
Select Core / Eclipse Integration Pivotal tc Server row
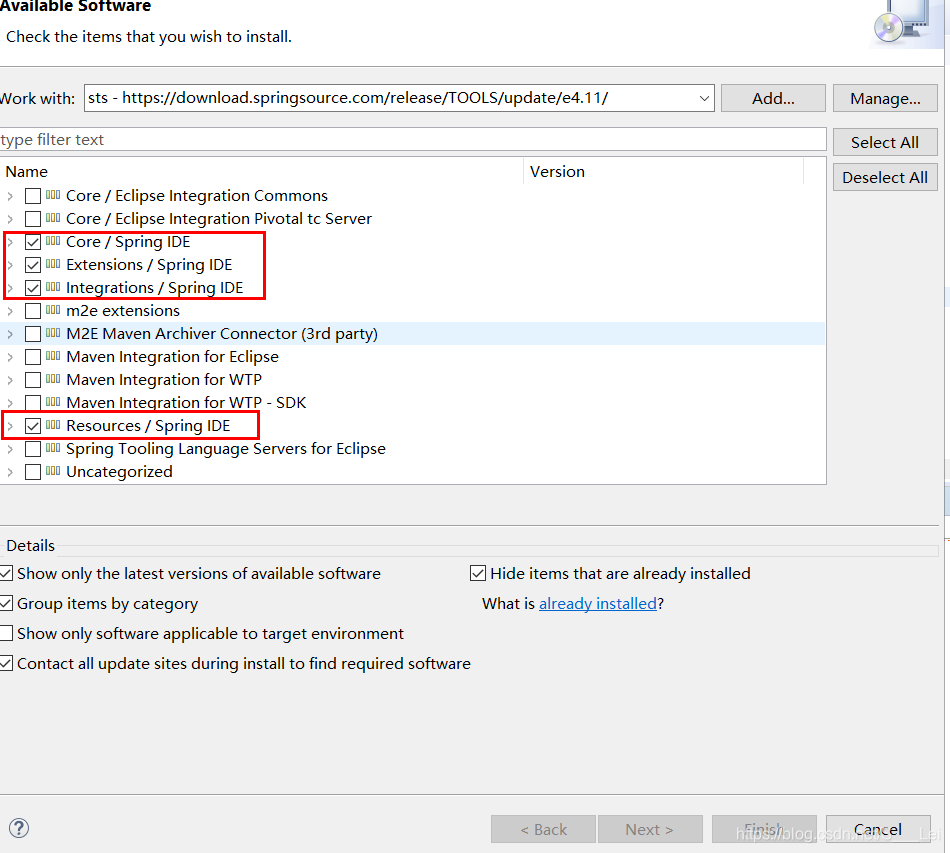coord(413,219)
